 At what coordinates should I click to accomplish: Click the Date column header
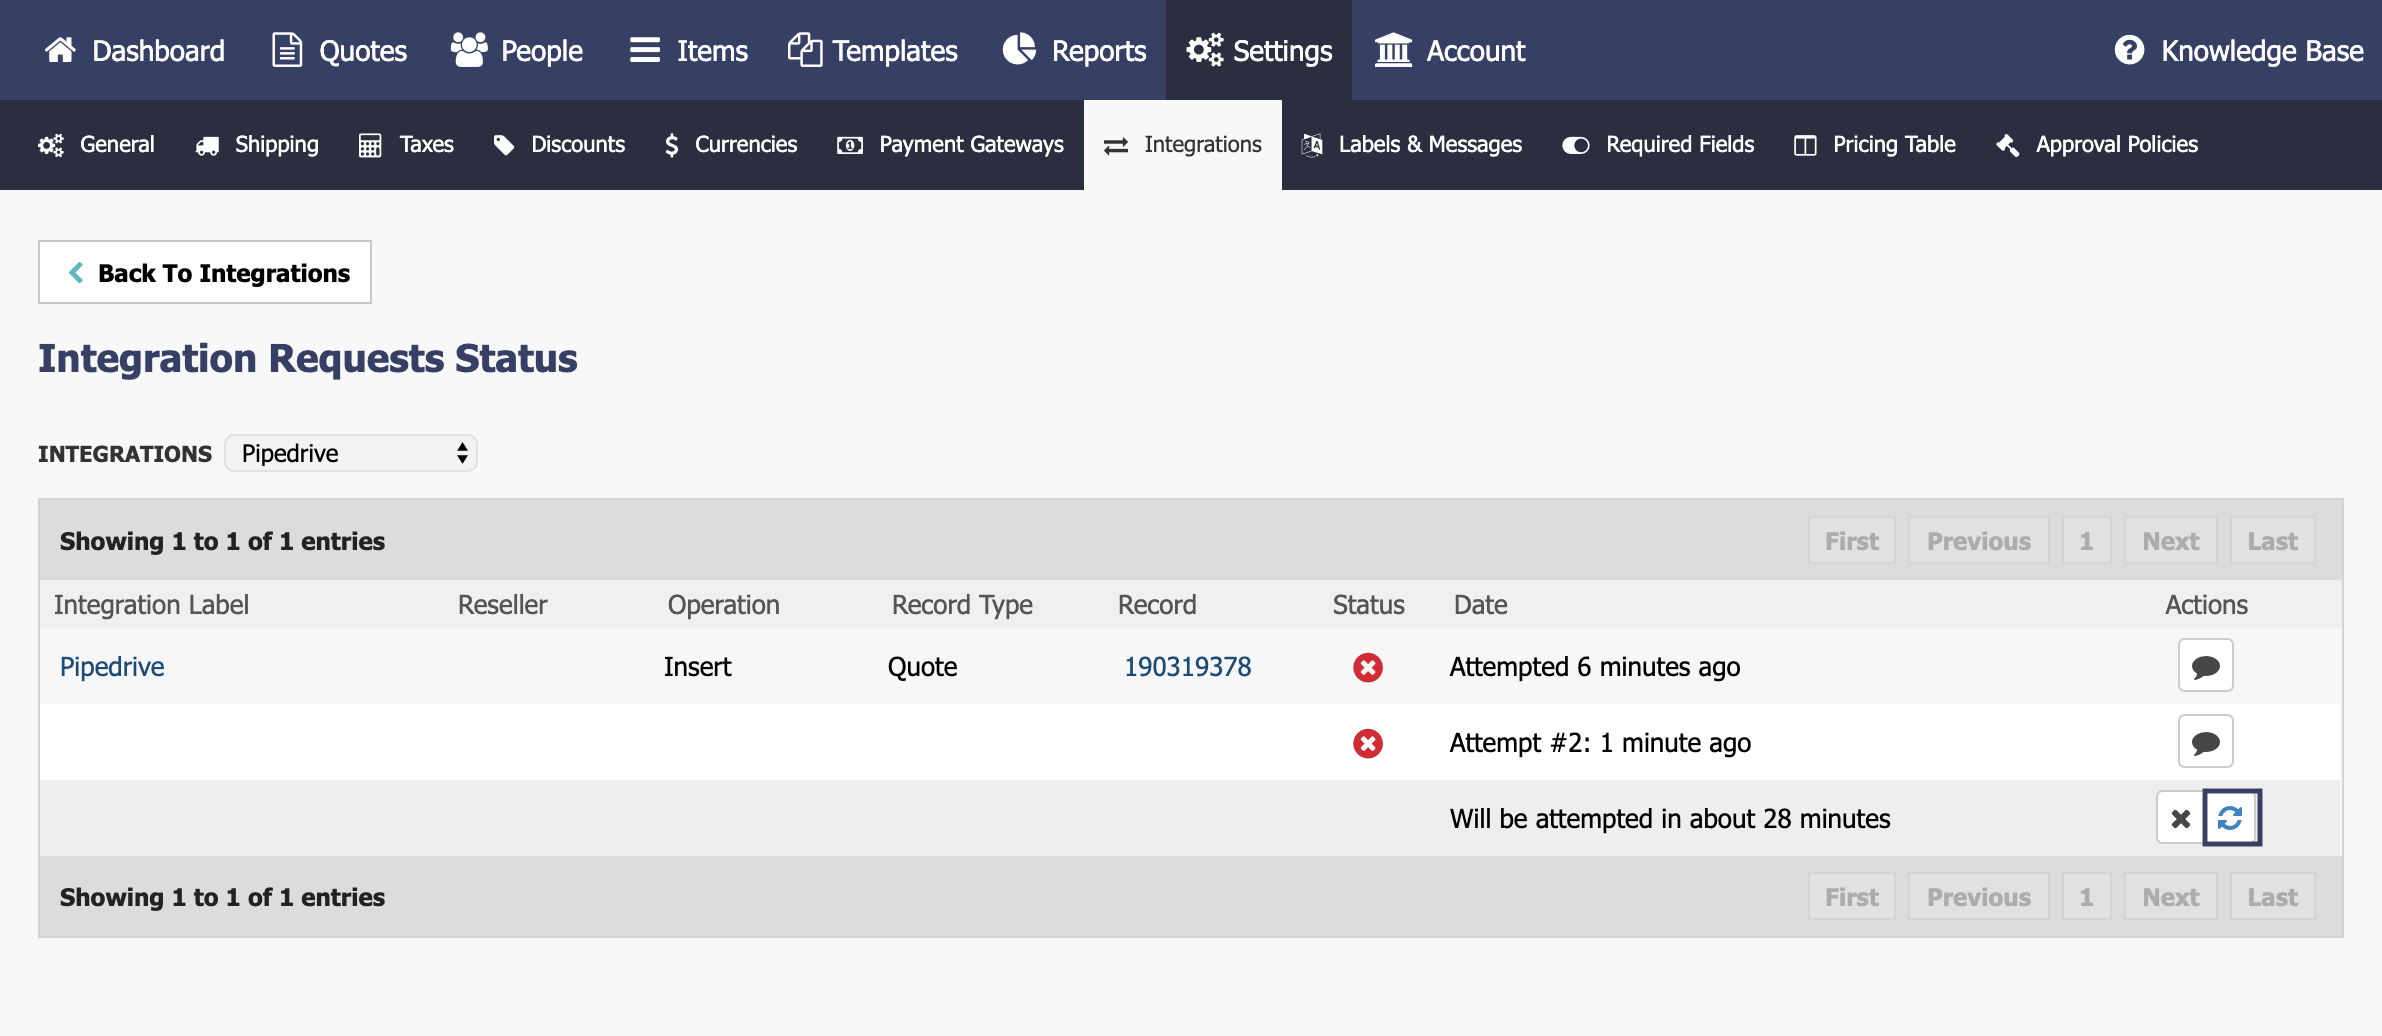point(1481,605)
